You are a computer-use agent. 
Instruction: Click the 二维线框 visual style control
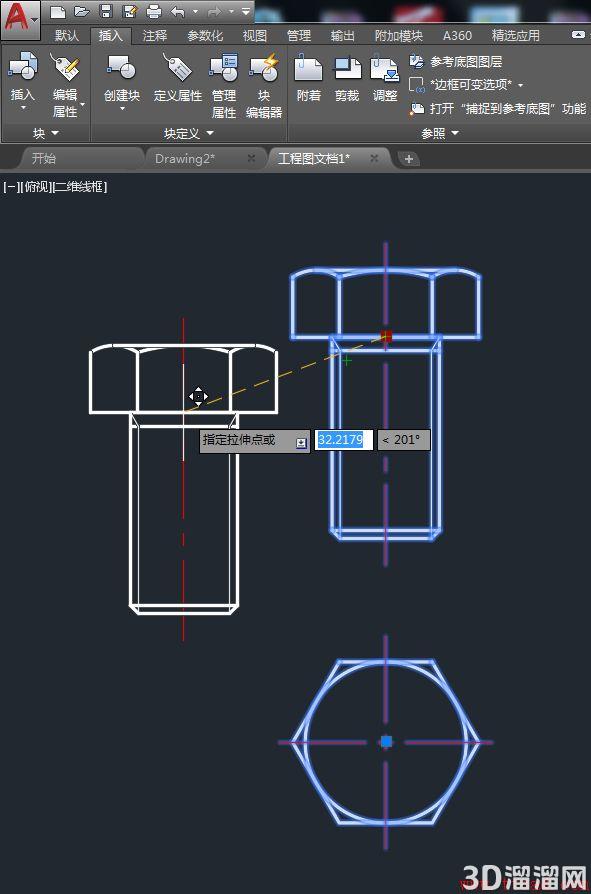[80, 186]
